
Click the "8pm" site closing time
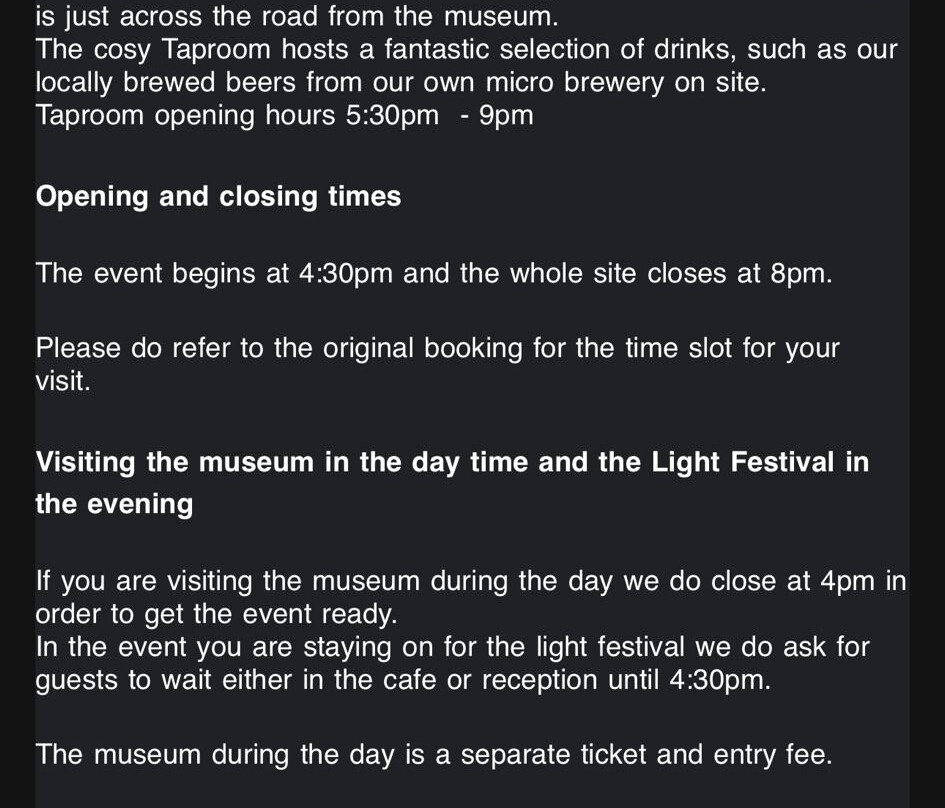click(800, 273)
